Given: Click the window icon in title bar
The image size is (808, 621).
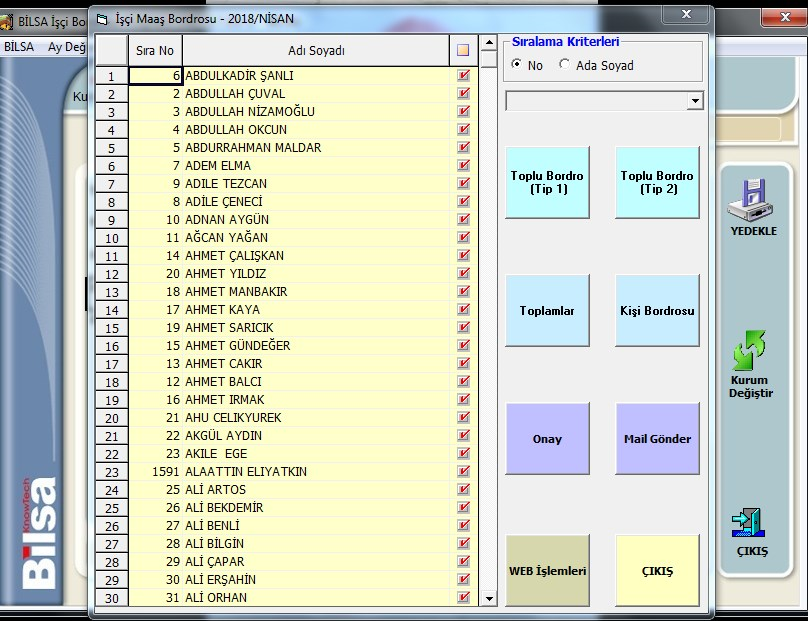Looking at the screenshot, I should [x=102, y=17].
